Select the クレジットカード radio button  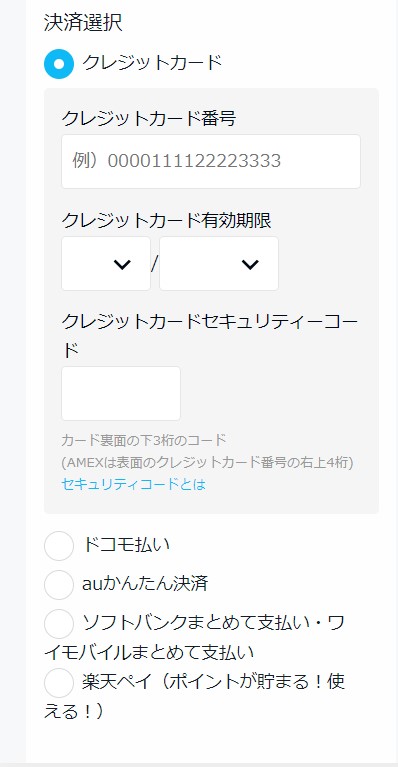(59, 64)
